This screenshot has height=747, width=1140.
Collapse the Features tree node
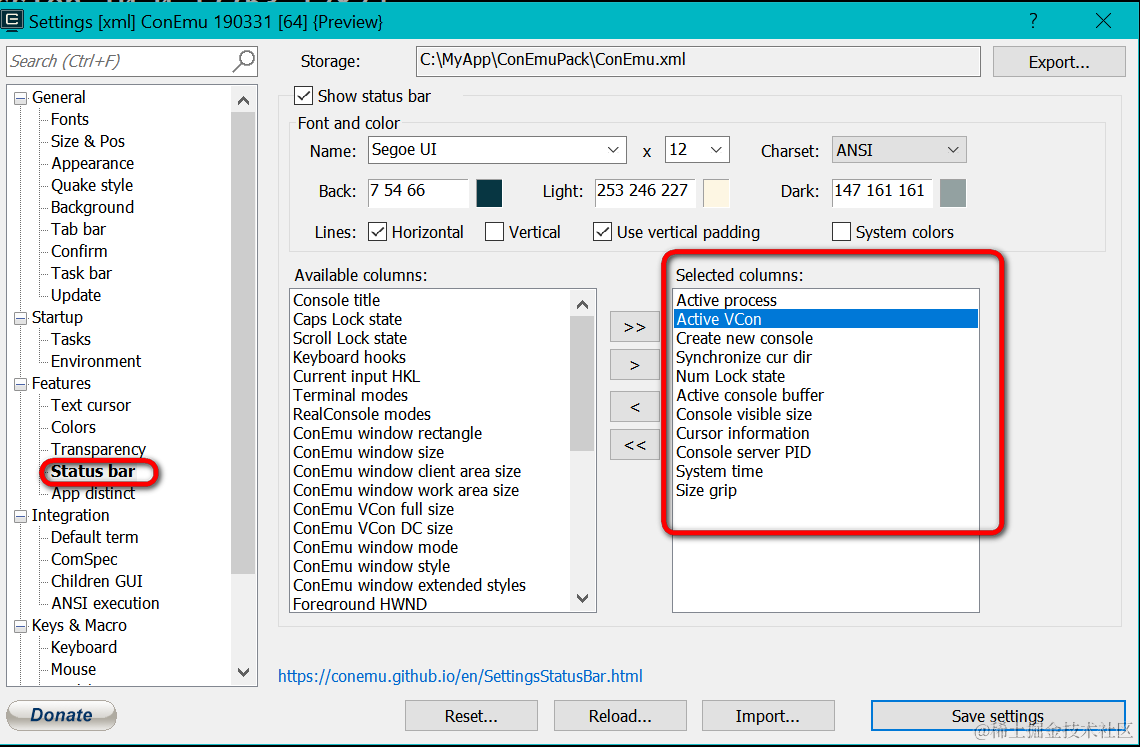20,383
